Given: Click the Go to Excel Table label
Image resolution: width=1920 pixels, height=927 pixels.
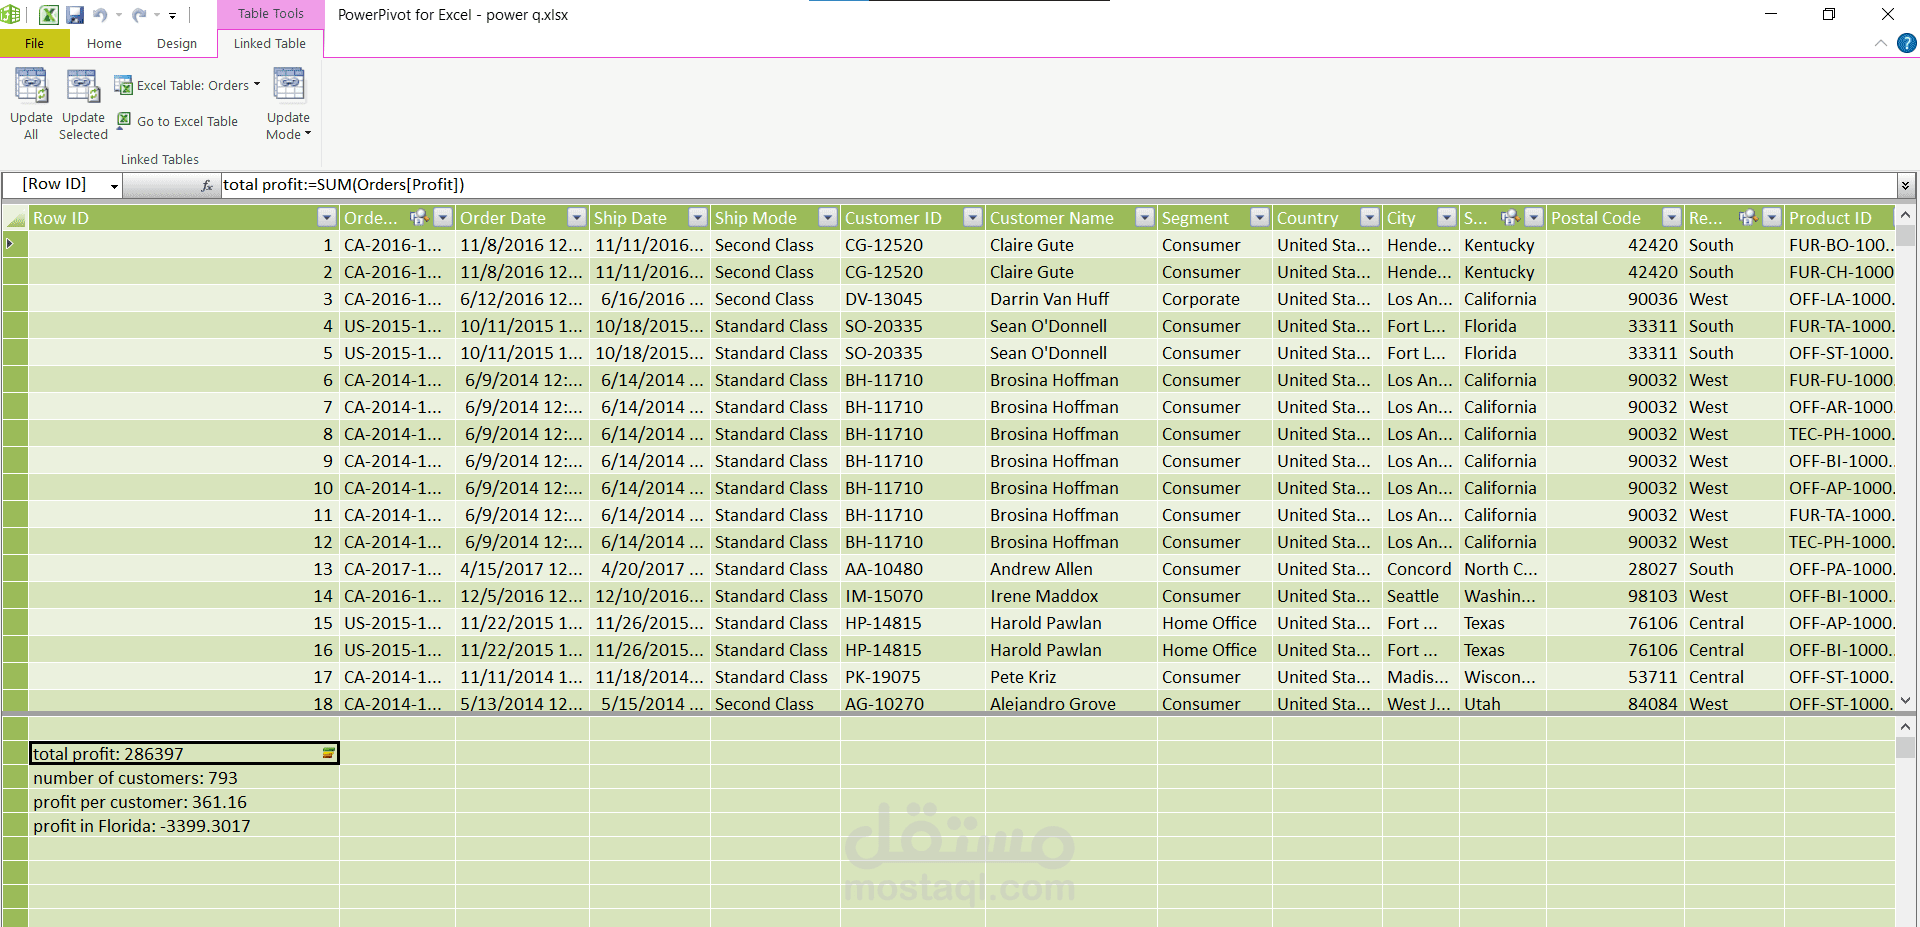Looking at the screenshot, I should point(187,121).
